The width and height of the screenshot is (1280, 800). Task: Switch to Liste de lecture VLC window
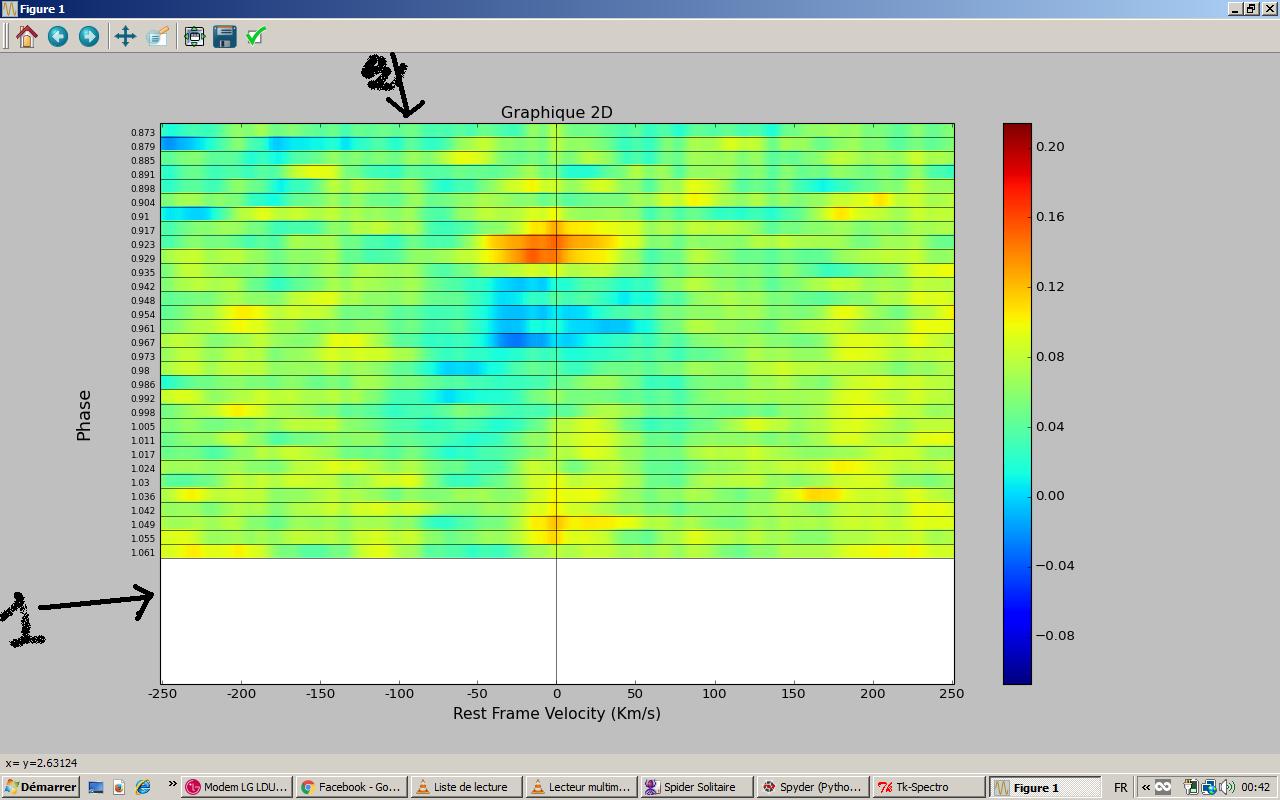click(x=468, y=787)
